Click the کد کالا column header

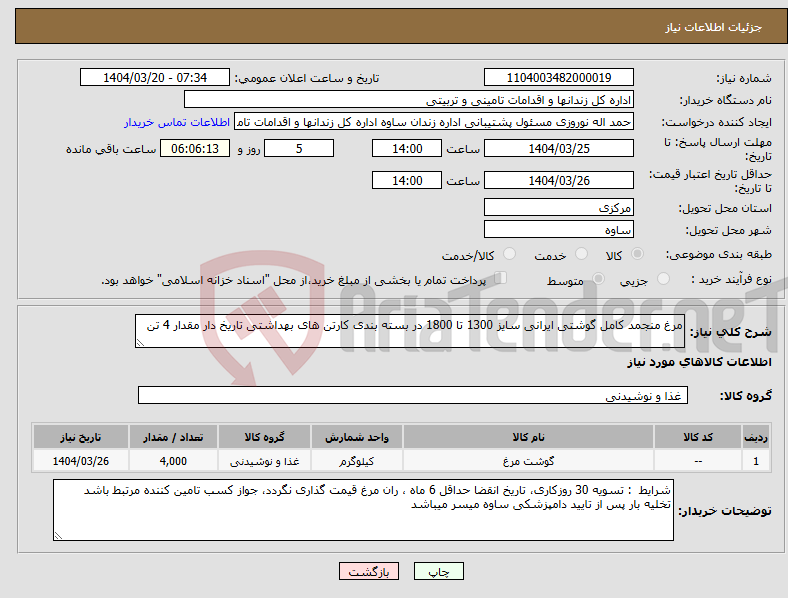pos(698,437)
